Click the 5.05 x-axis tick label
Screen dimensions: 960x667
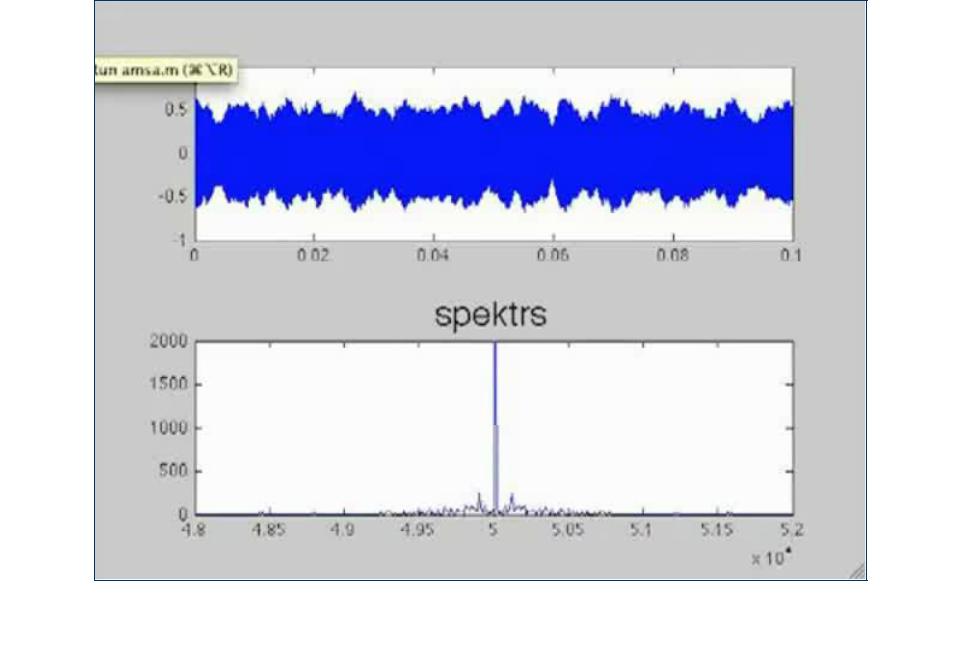(x=568, y=529)
